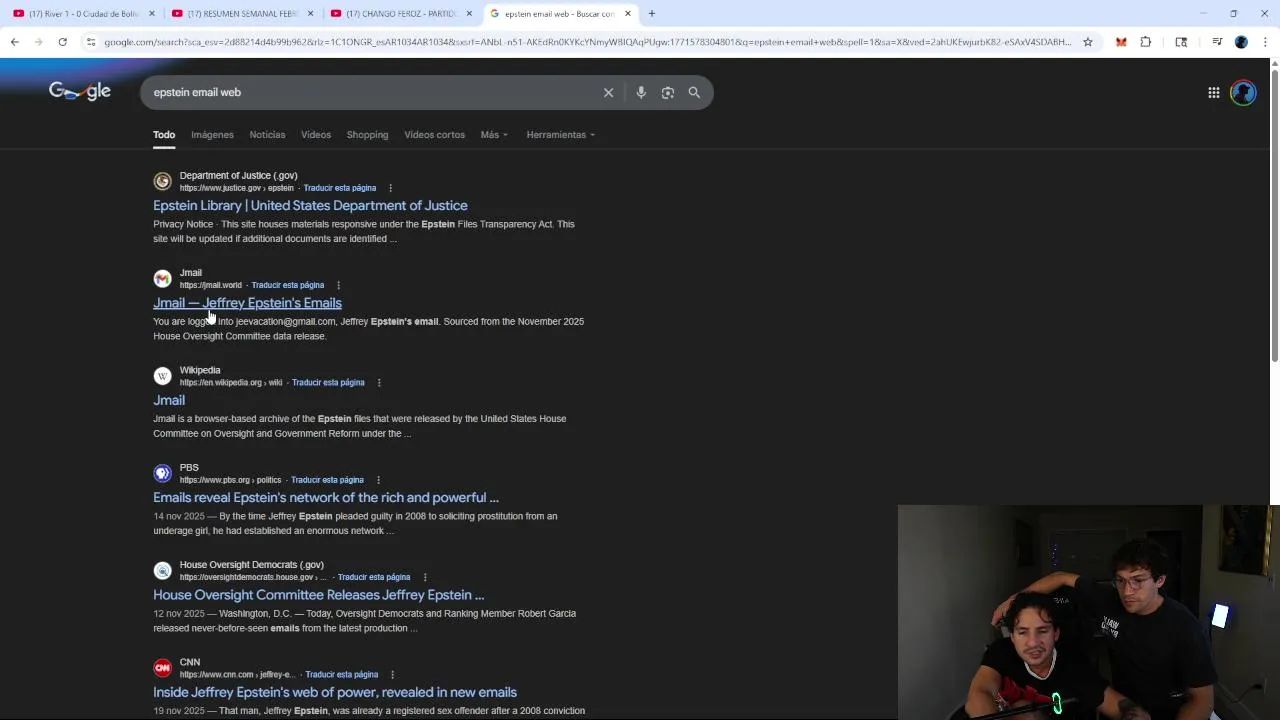Click the side panel search icon in toolbar
1280x720 pixels.
(1181, 42)
